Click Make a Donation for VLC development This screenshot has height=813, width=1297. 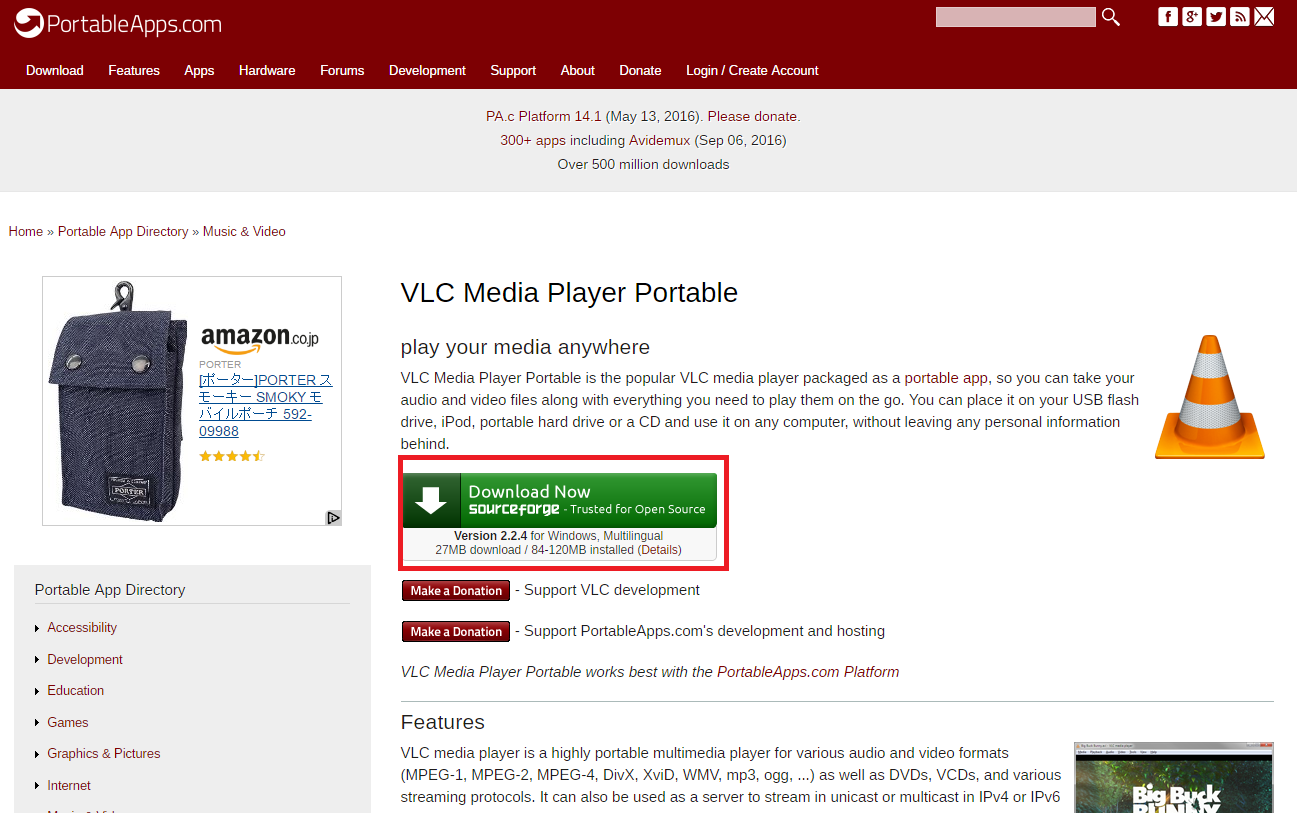[x=456, y=590]
